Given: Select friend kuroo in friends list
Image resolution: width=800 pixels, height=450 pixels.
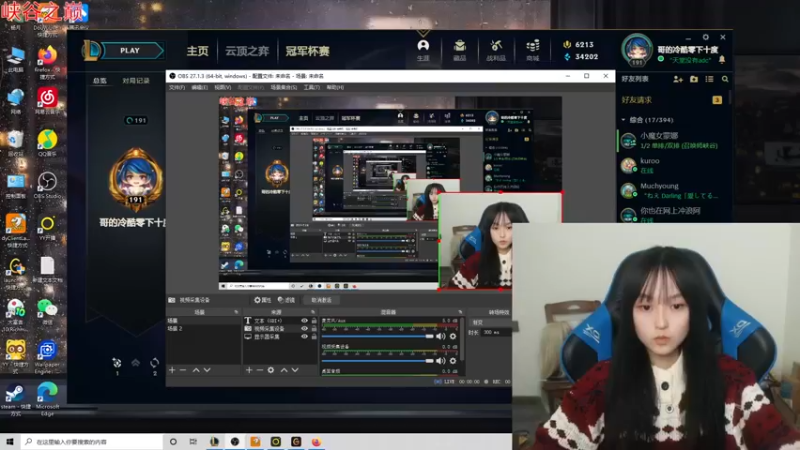Looking at the screenshot, I should [x=671, y=165].
